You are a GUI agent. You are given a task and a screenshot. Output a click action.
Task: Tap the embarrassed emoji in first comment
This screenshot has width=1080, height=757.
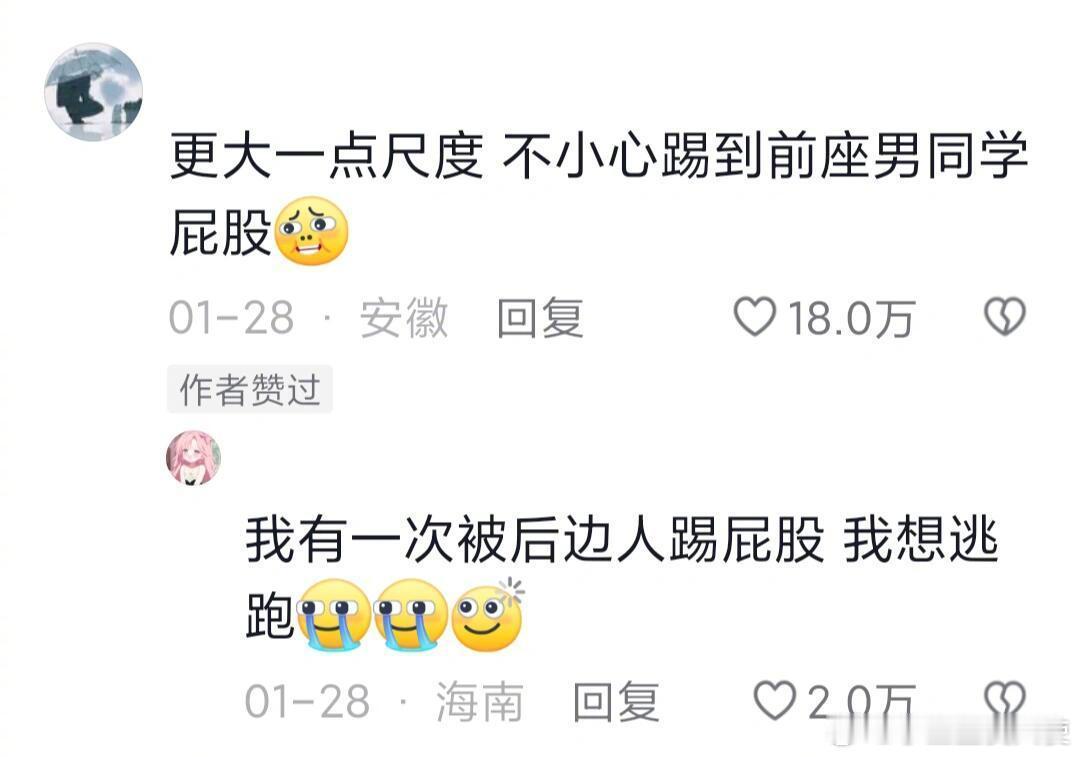click(311, 231)
